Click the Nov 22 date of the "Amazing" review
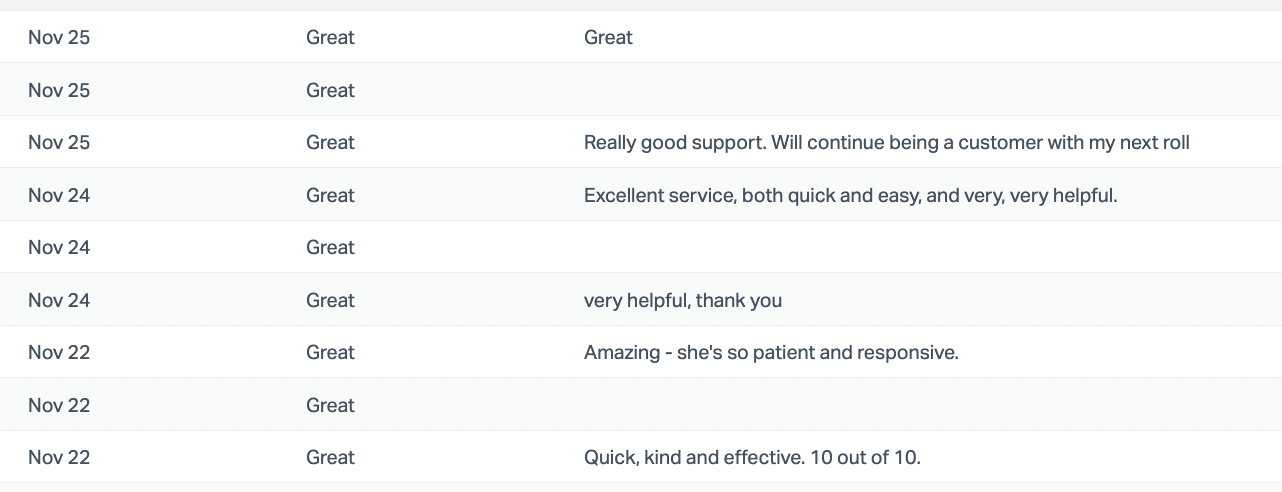Image resolution: width=1282 pixels, height=492 pixels. point(59,352)
